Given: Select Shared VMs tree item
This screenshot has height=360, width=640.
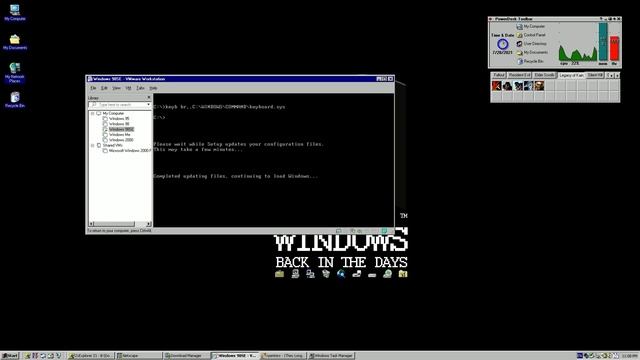Looking at the screenshot, I should coord(112,145).
